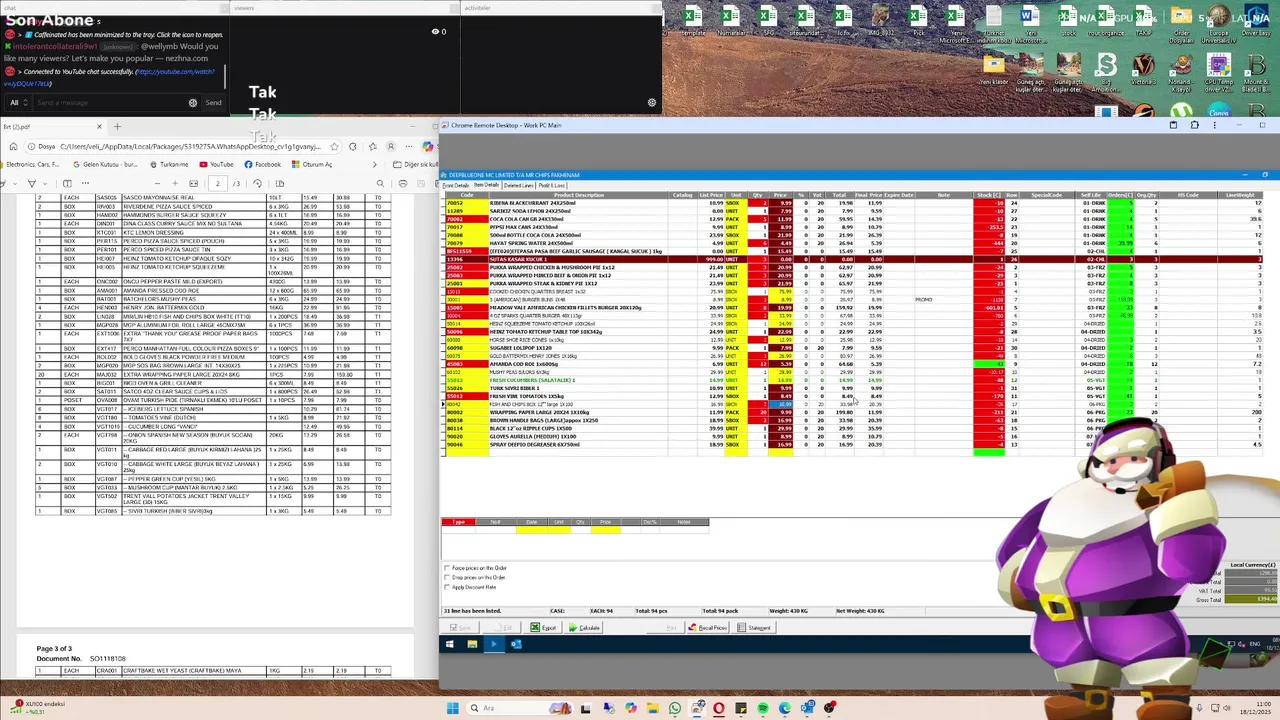Click the Calculate button
Screen dimensions: 1280x720
coord(584,628)
